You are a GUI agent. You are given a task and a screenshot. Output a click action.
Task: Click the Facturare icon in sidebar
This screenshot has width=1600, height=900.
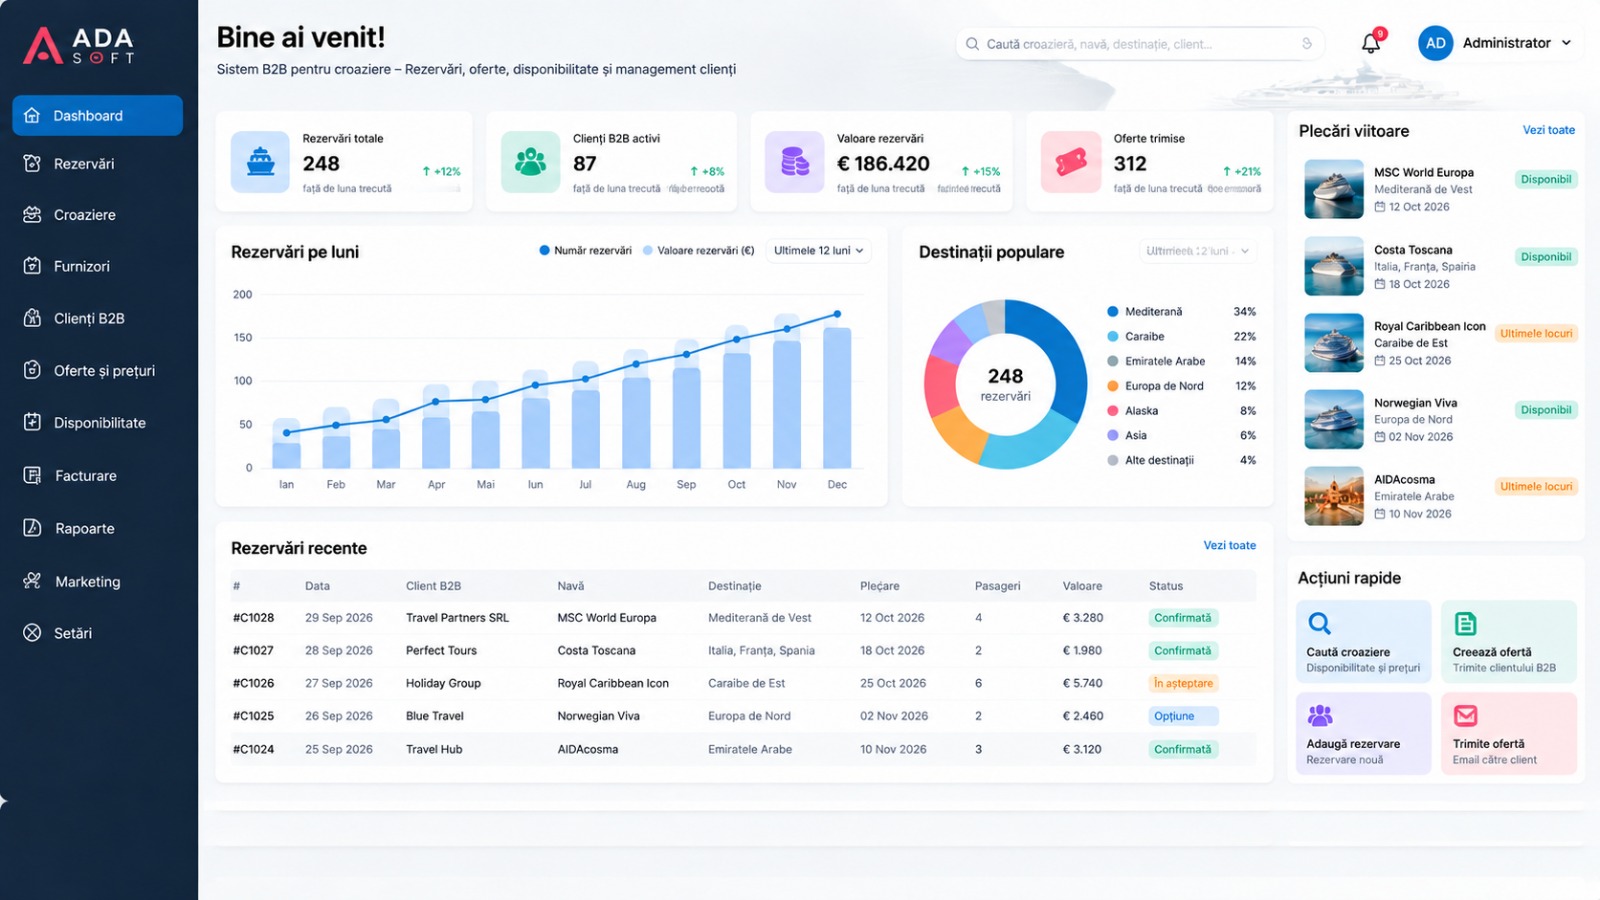point(32,475)
